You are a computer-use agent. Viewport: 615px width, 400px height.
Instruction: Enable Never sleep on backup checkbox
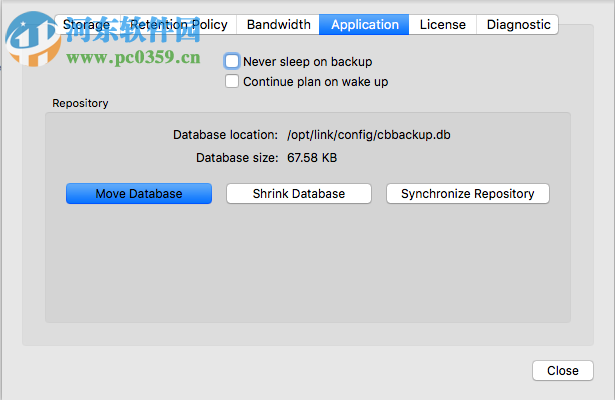tap(231, 61)
